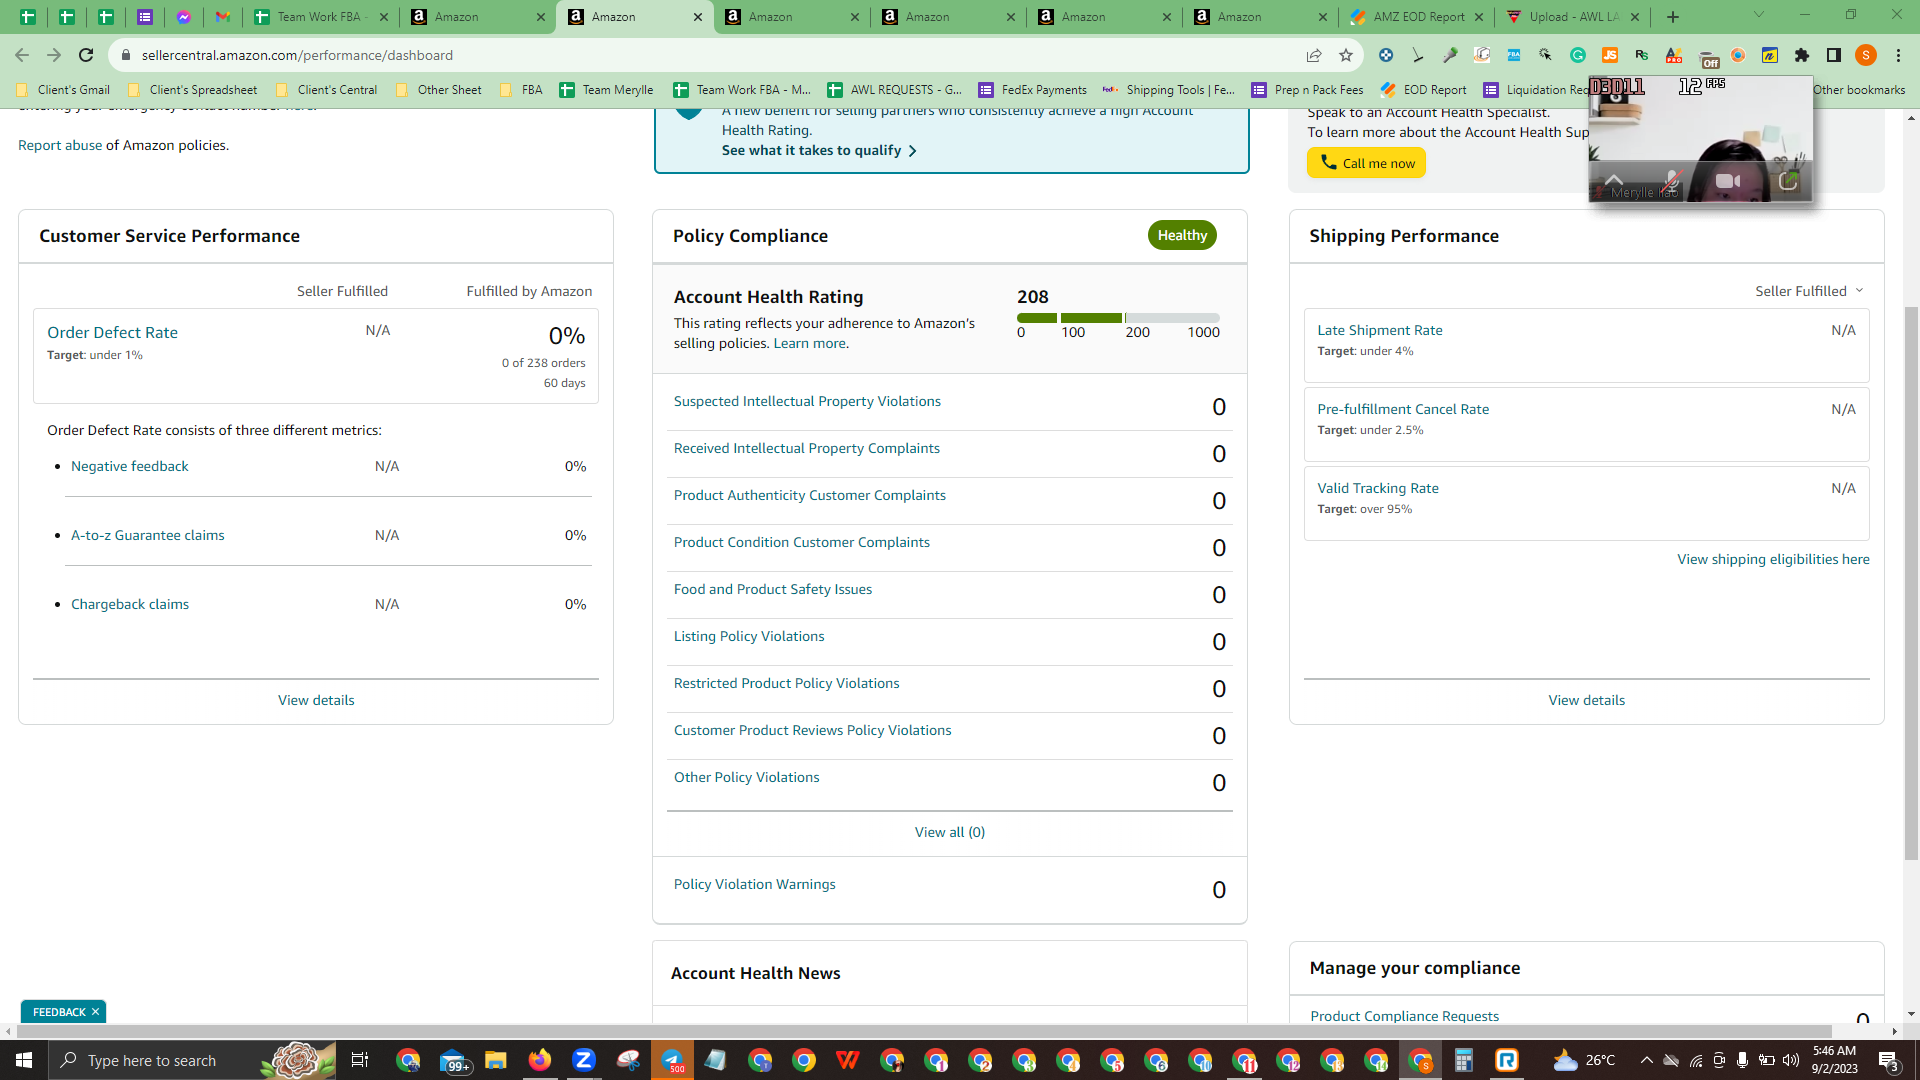Unmute the microphone in Zoom overlay
The width and height of the screenshot is (1920, 1080).
click(x=1671, y=181)
